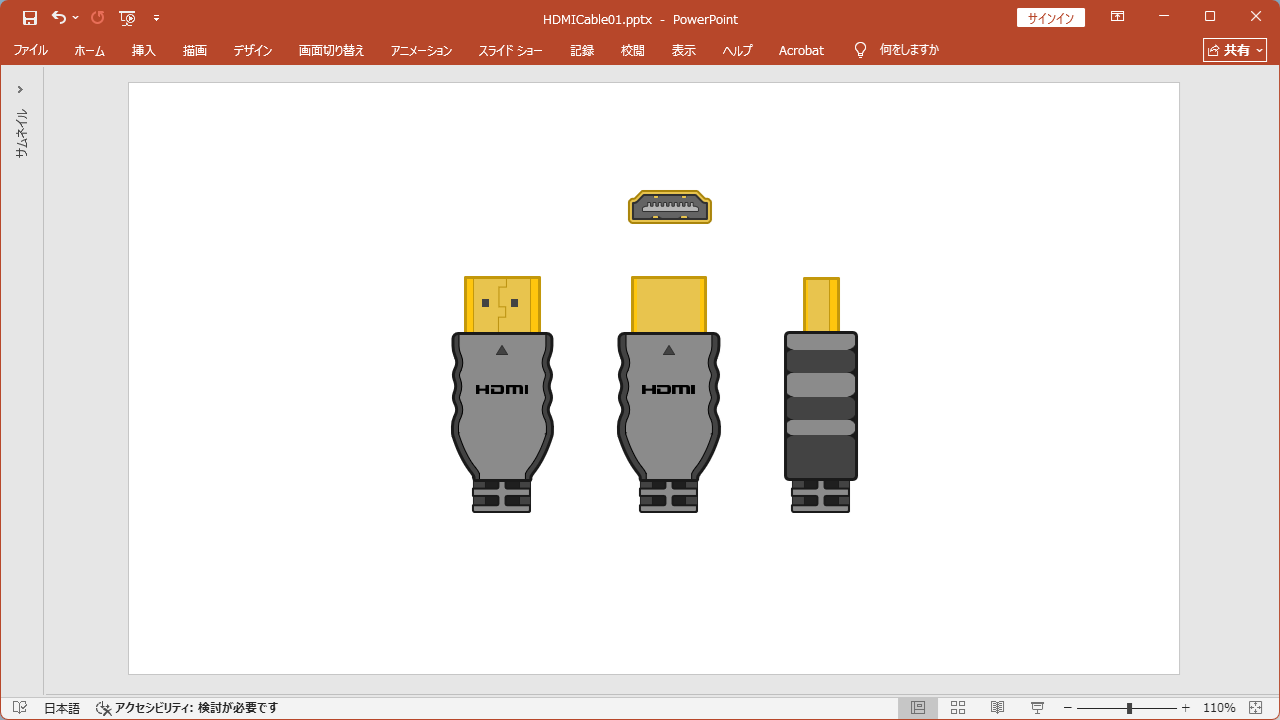Click the Save icon in quick access toolbar
Image resolution: width=1280 pixels, height=720 pixels.
pyautogui.click(x=30, y=18)
